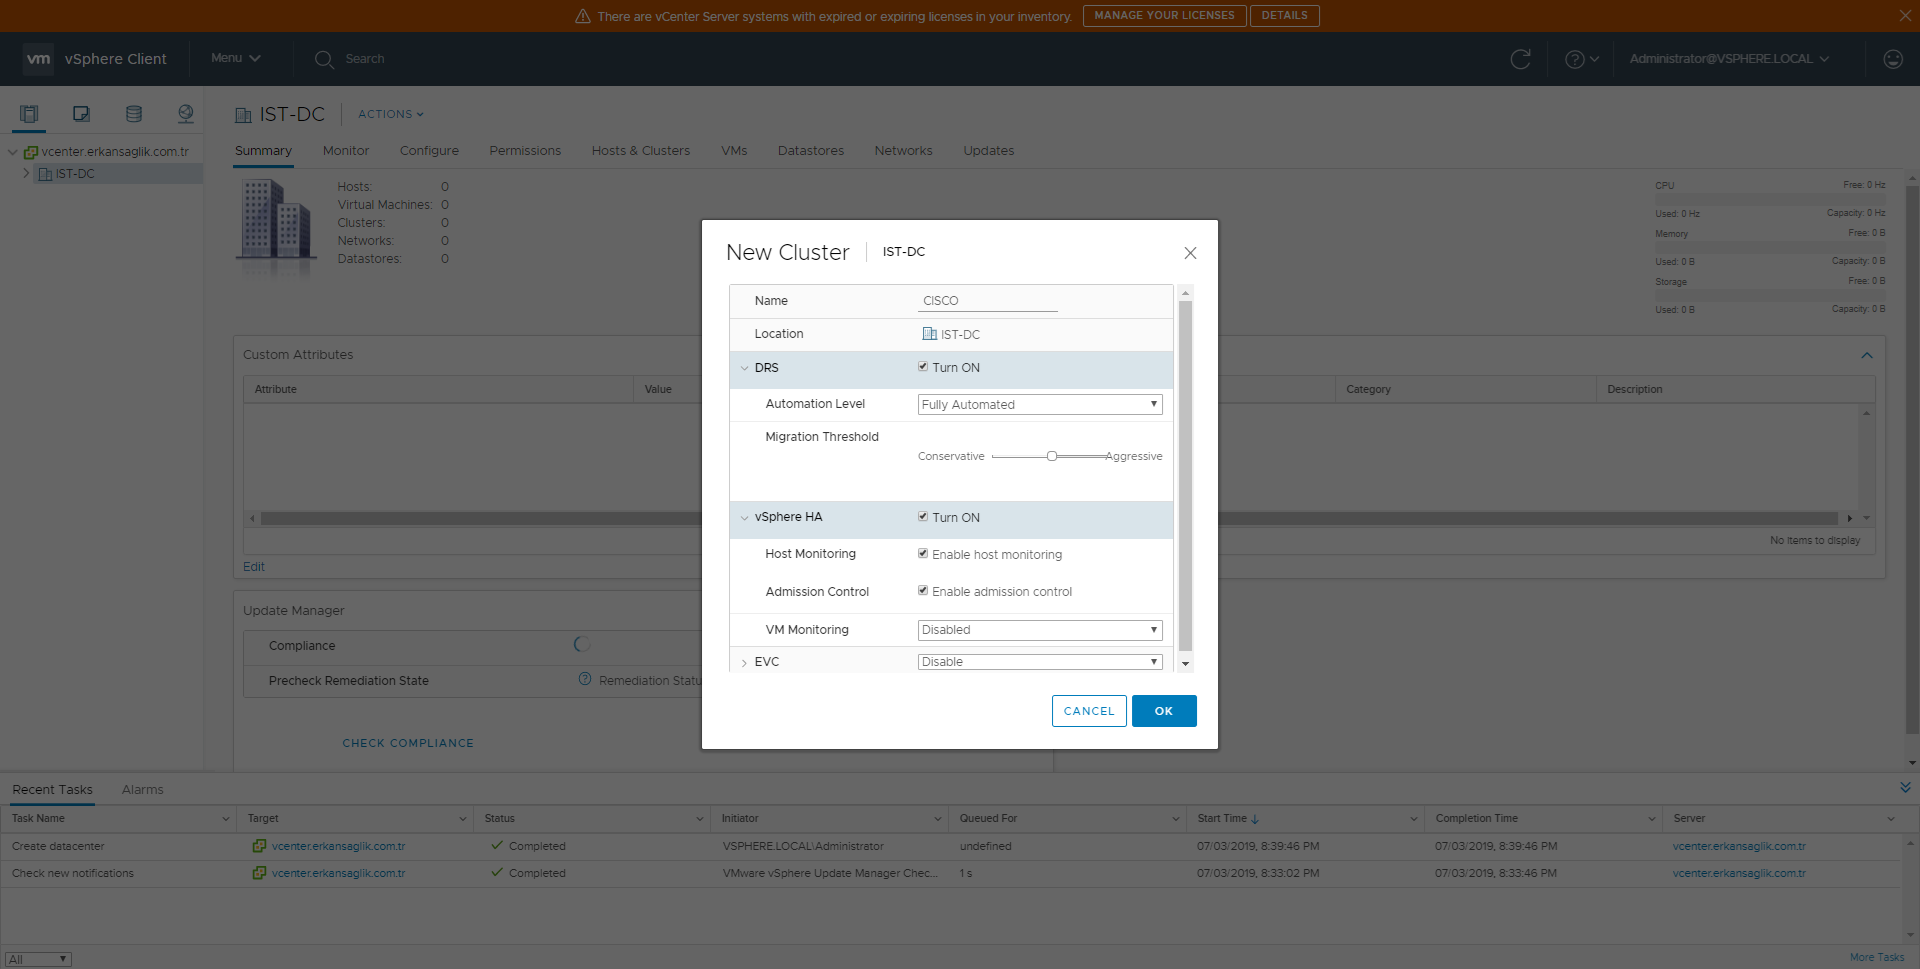Viewport: 1920px width, 969px height.
Task: Open the Menu dropdown
Action: pos(236,58)
